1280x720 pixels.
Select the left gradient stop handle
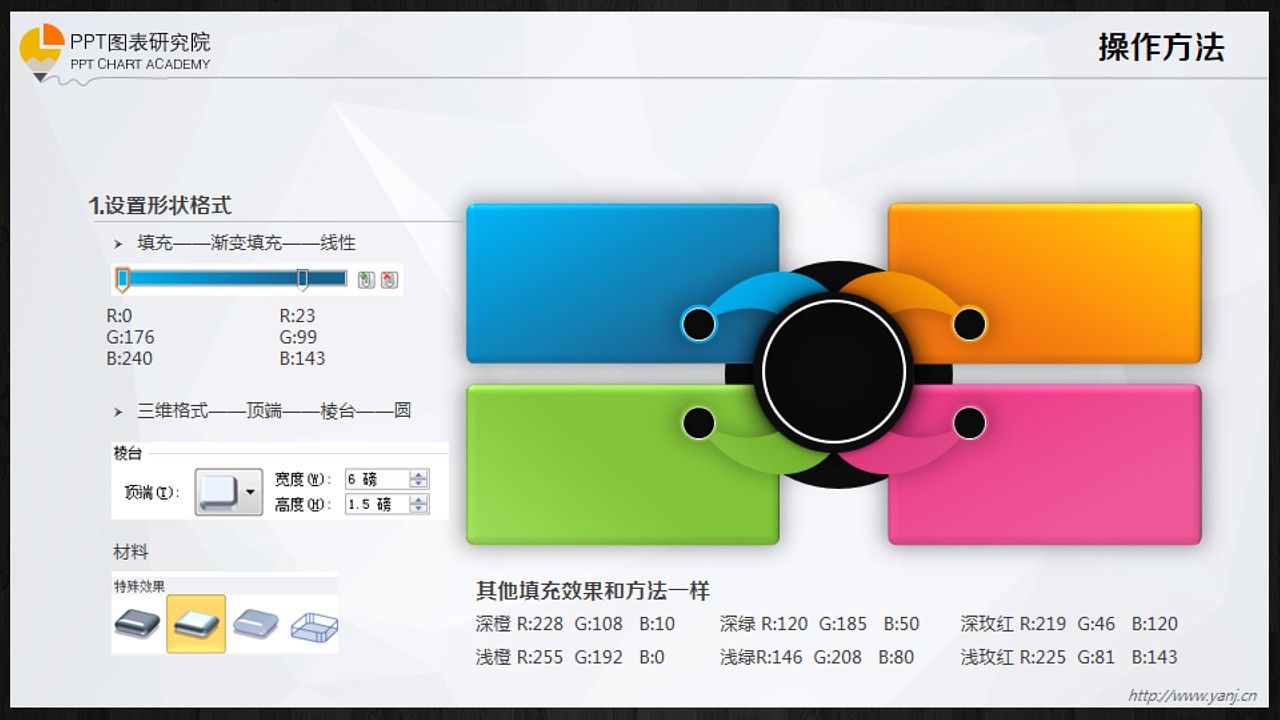click(123, 279)
